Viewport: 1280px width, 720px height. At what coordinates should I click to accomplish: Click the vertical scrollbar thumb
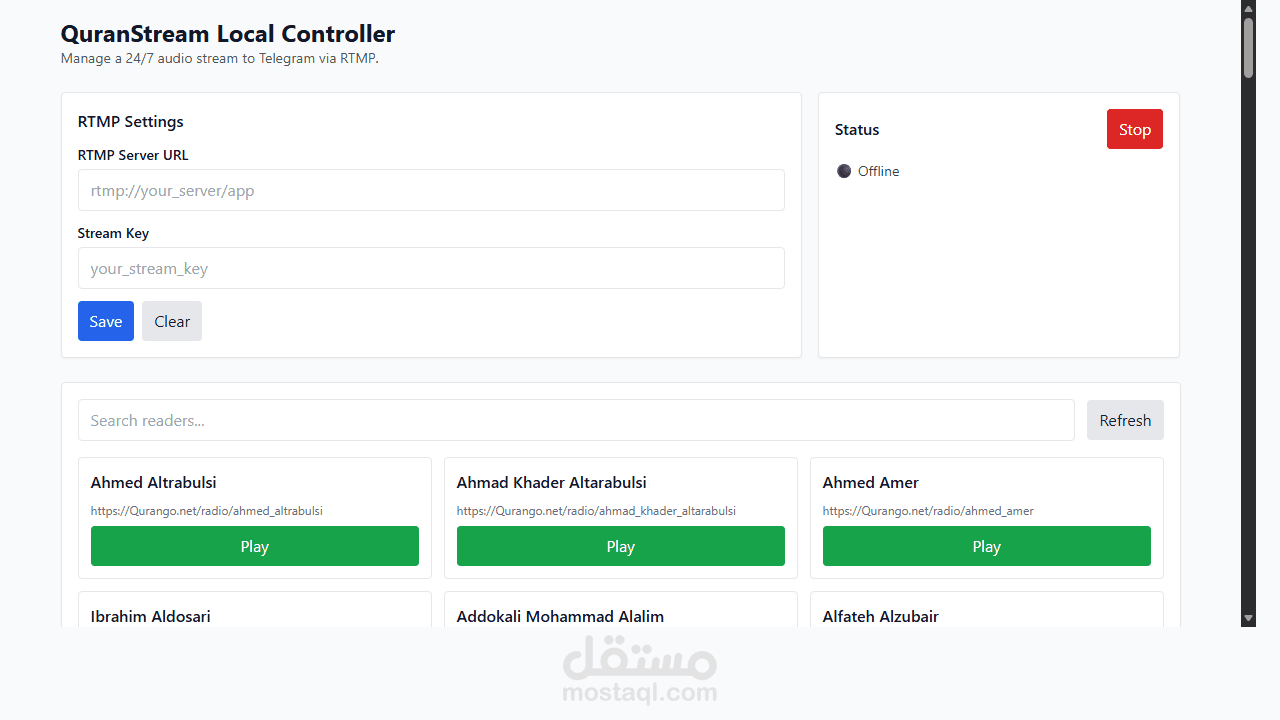(1248, 47)
